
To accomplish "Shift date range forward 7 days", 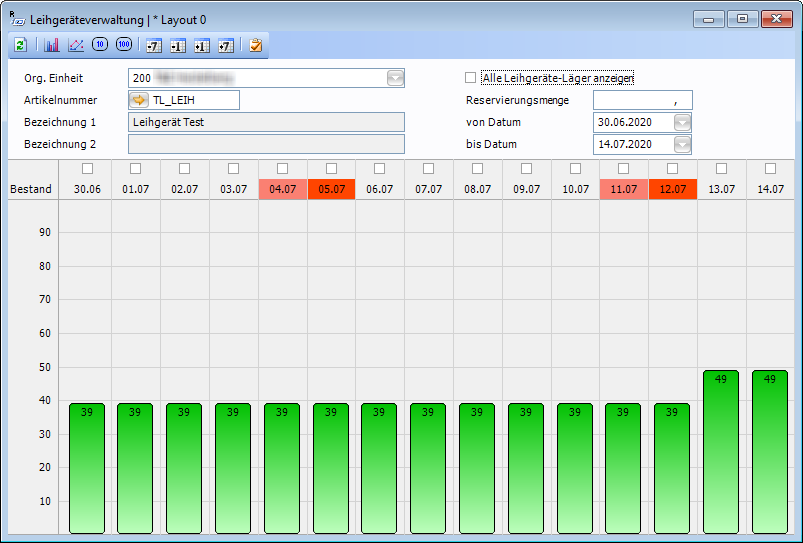I will 225,45.
